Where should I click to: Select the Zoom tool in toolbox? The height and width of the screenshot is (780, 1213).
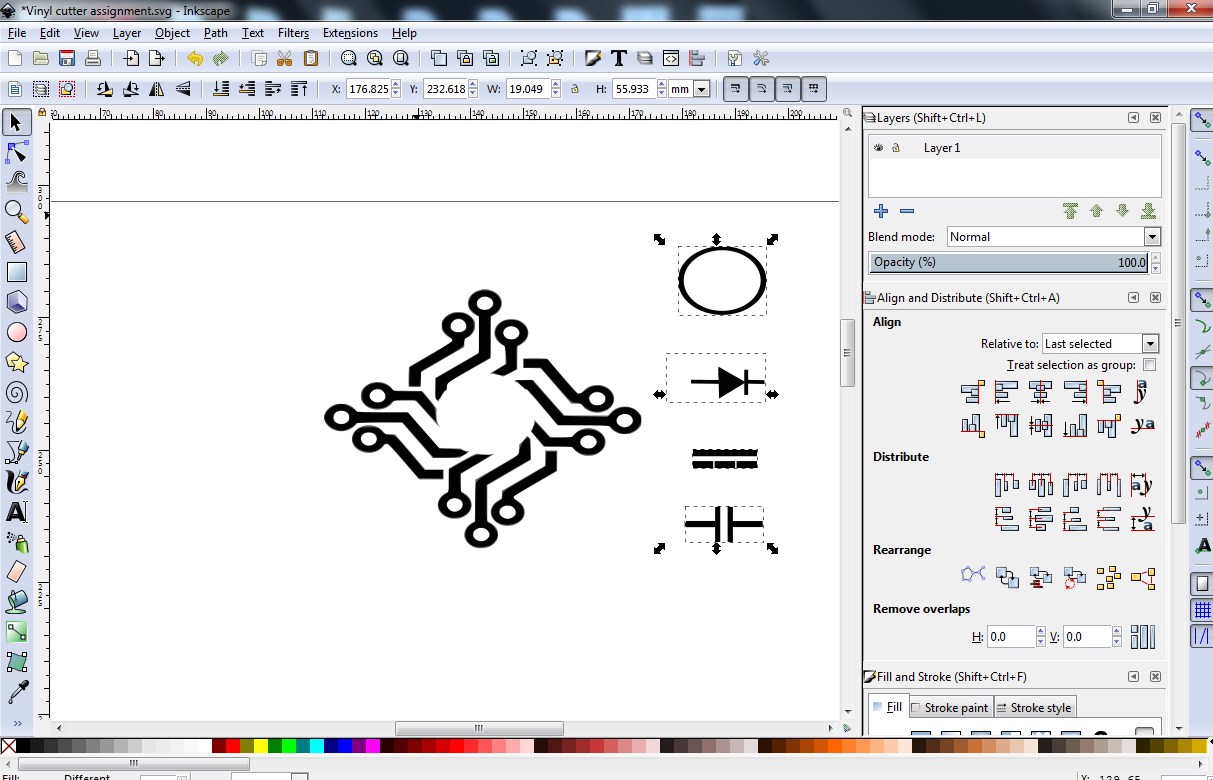click(16, 212)
